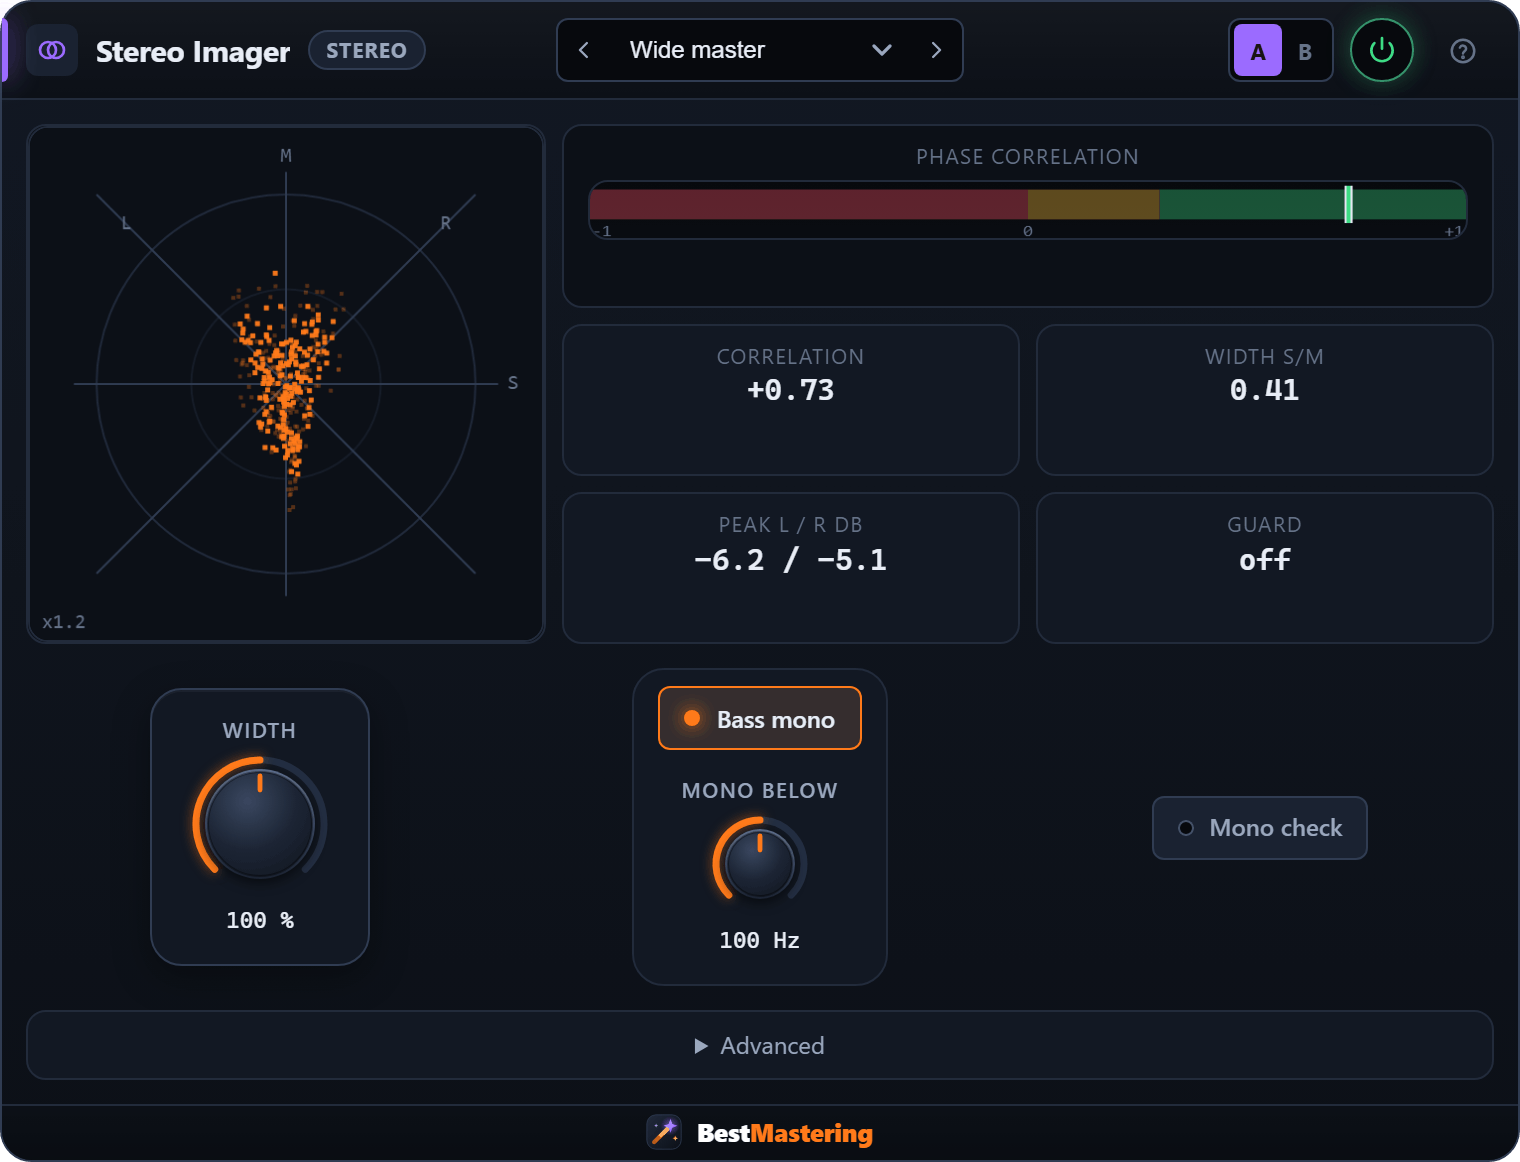Click the x1.2 zoom scale label
Screen dimensions: 1520x1162
64,622
